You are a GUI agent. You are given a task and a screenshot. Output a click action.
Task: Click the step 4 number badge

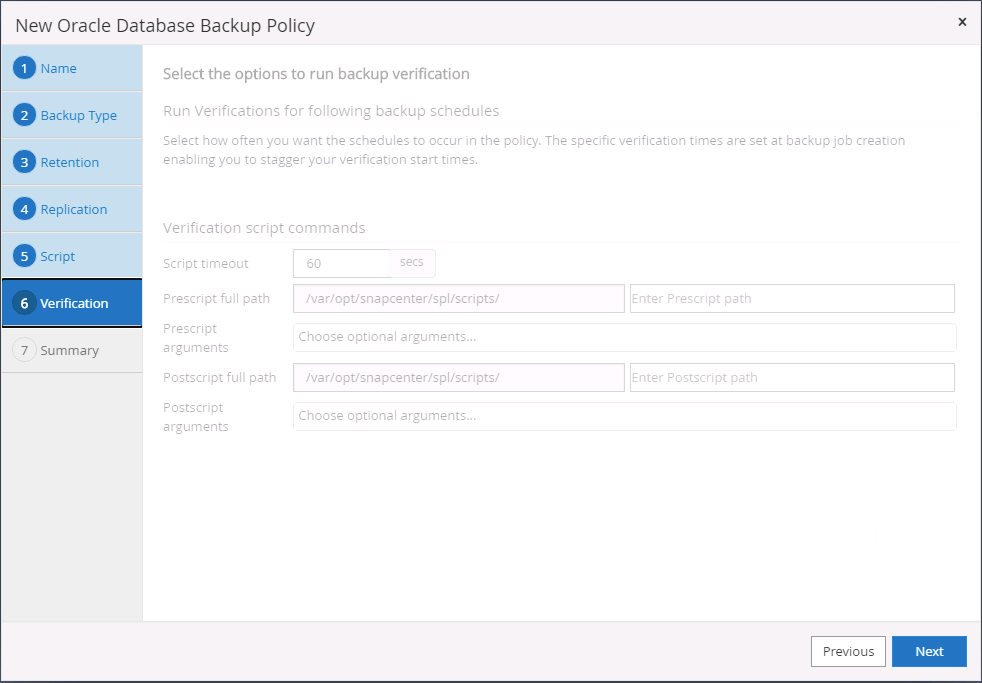[25, 209]
